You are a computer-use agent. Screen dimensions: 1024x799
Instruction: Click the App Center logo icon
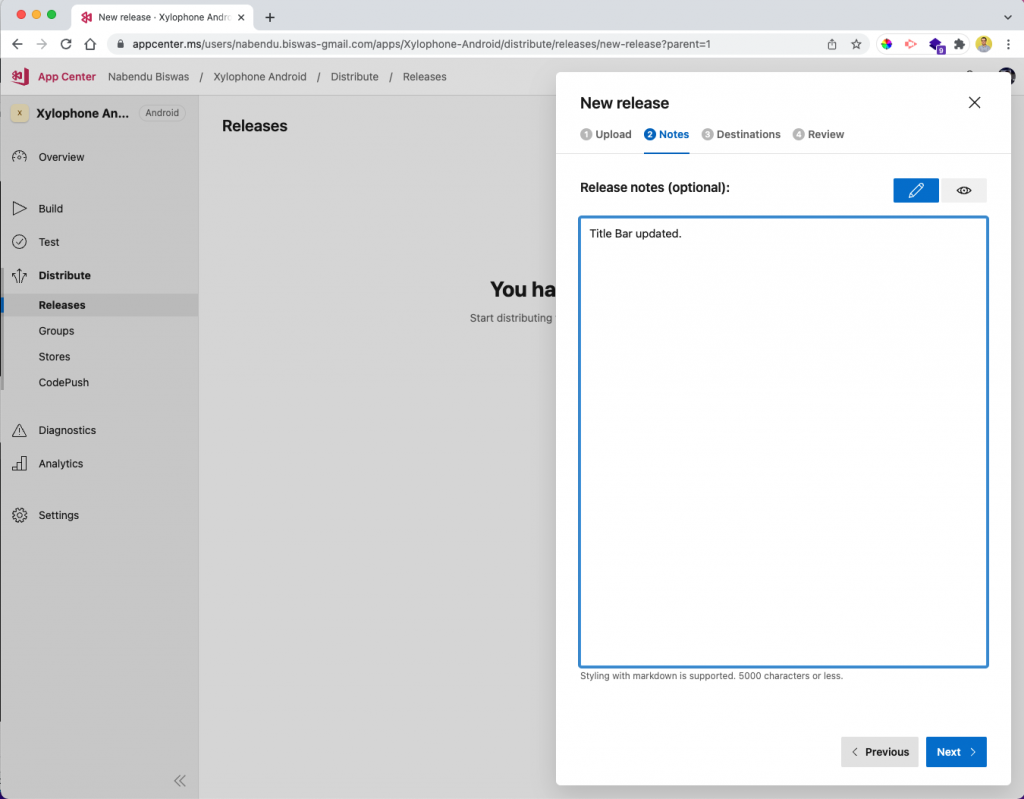[x=20, y=76]
